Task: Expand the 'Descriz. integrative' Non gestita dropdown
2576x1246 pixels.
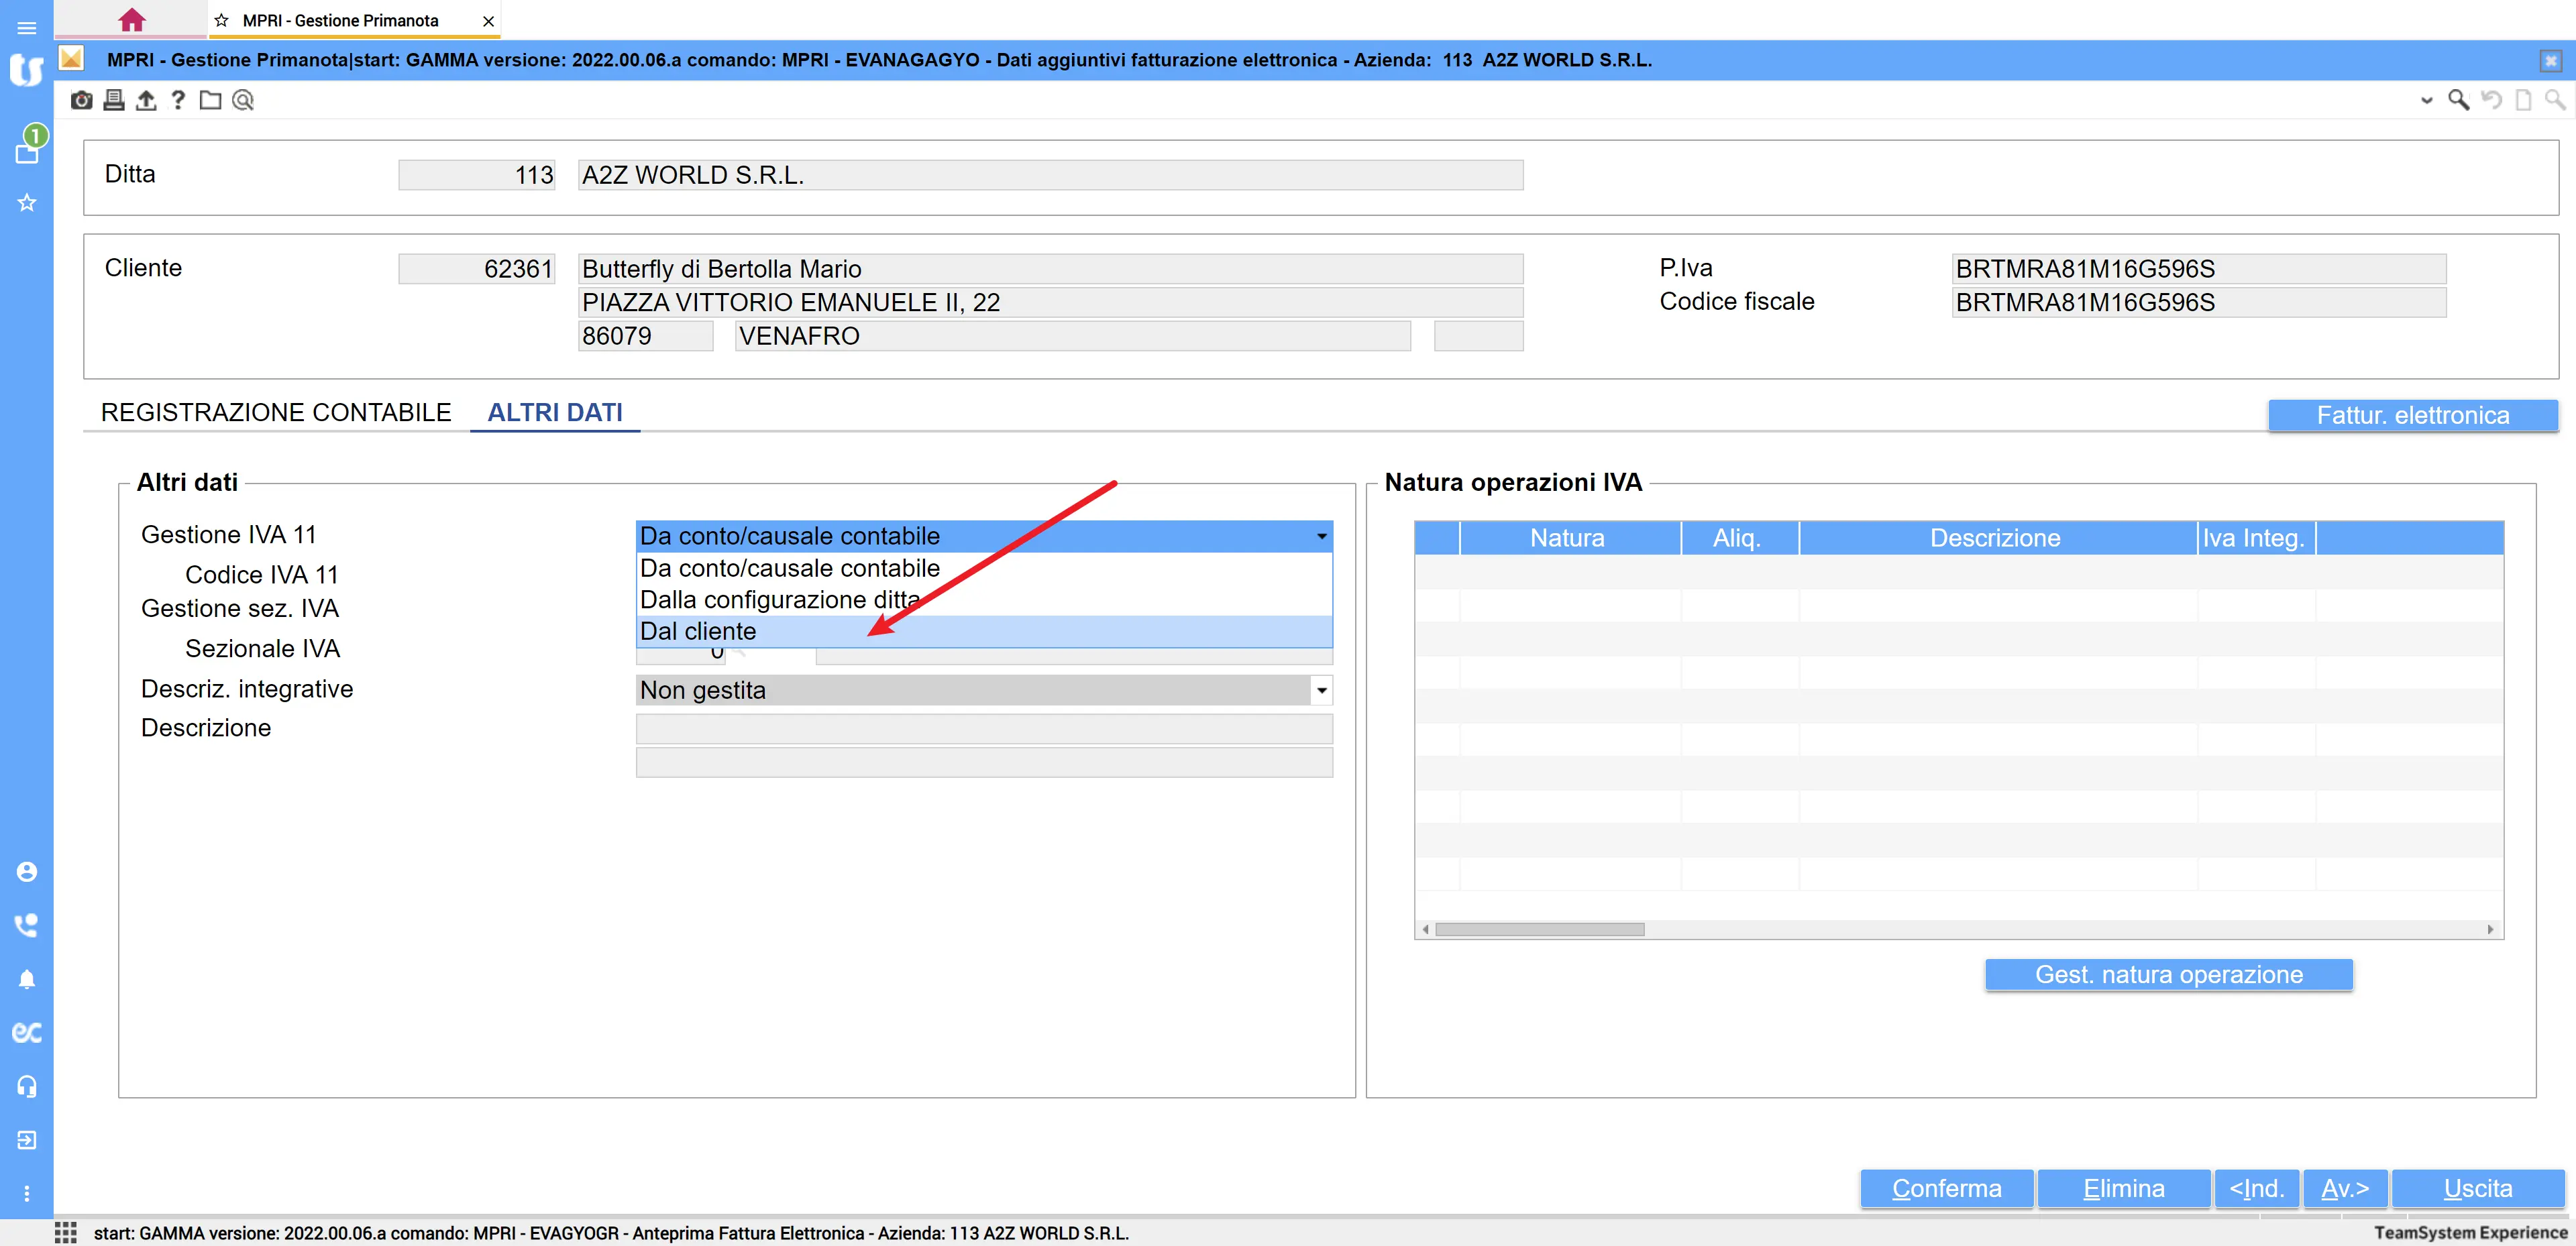Action: (1321, 690)
